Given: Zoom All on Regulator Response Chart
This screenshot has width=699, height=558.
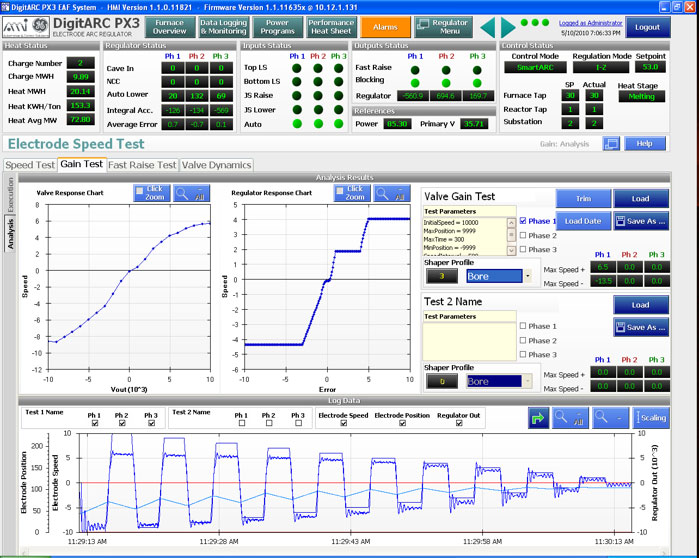Looking at the screenshot, I should (391, 193).
